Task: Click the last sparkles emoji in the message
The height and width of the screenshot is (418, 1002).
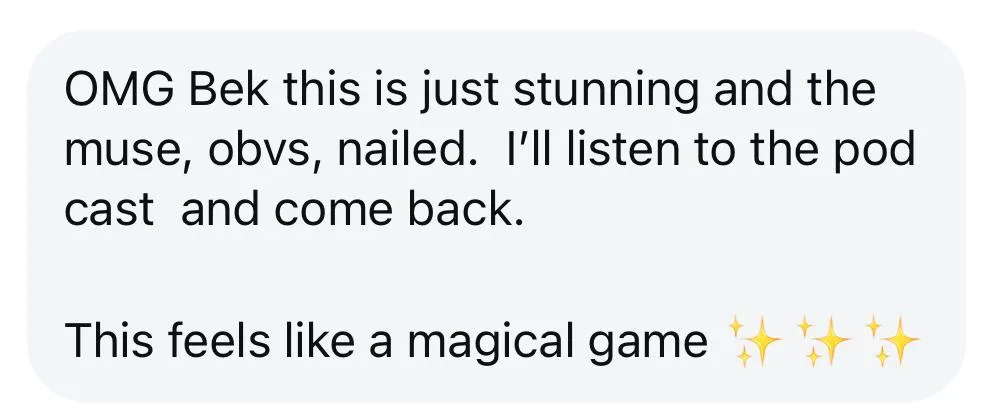Action: [893, 341]
